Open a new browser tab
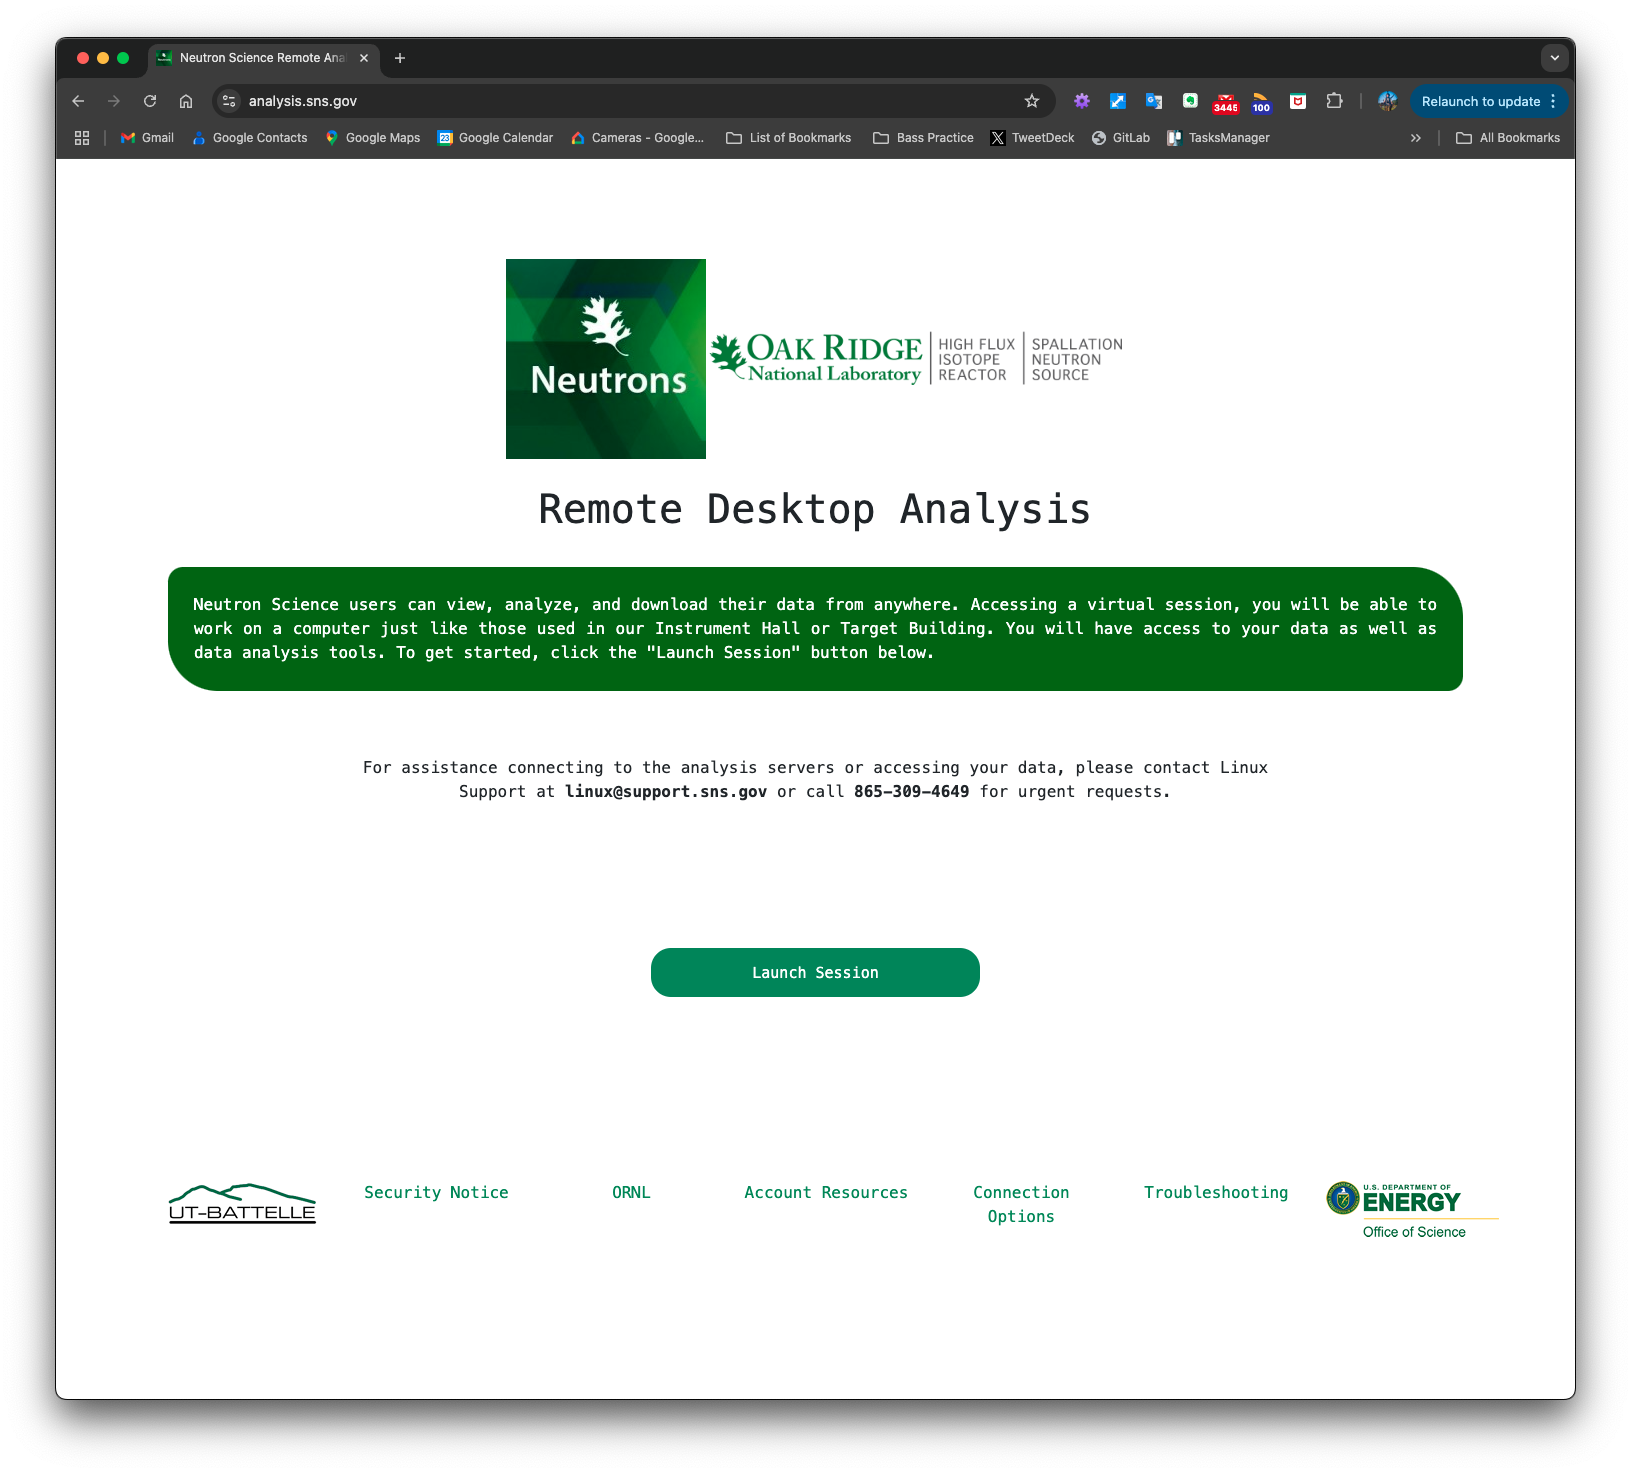This screenshot has width=1631, height=1473. 400,58
